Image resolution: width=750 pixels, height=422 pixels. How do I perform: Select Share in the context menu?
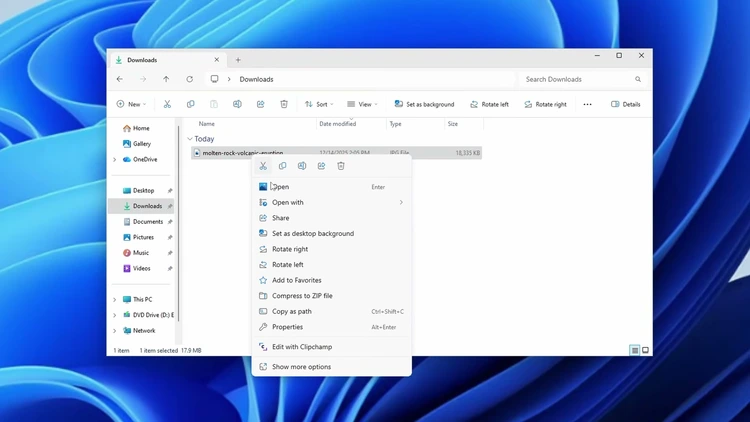coord(331,218)
